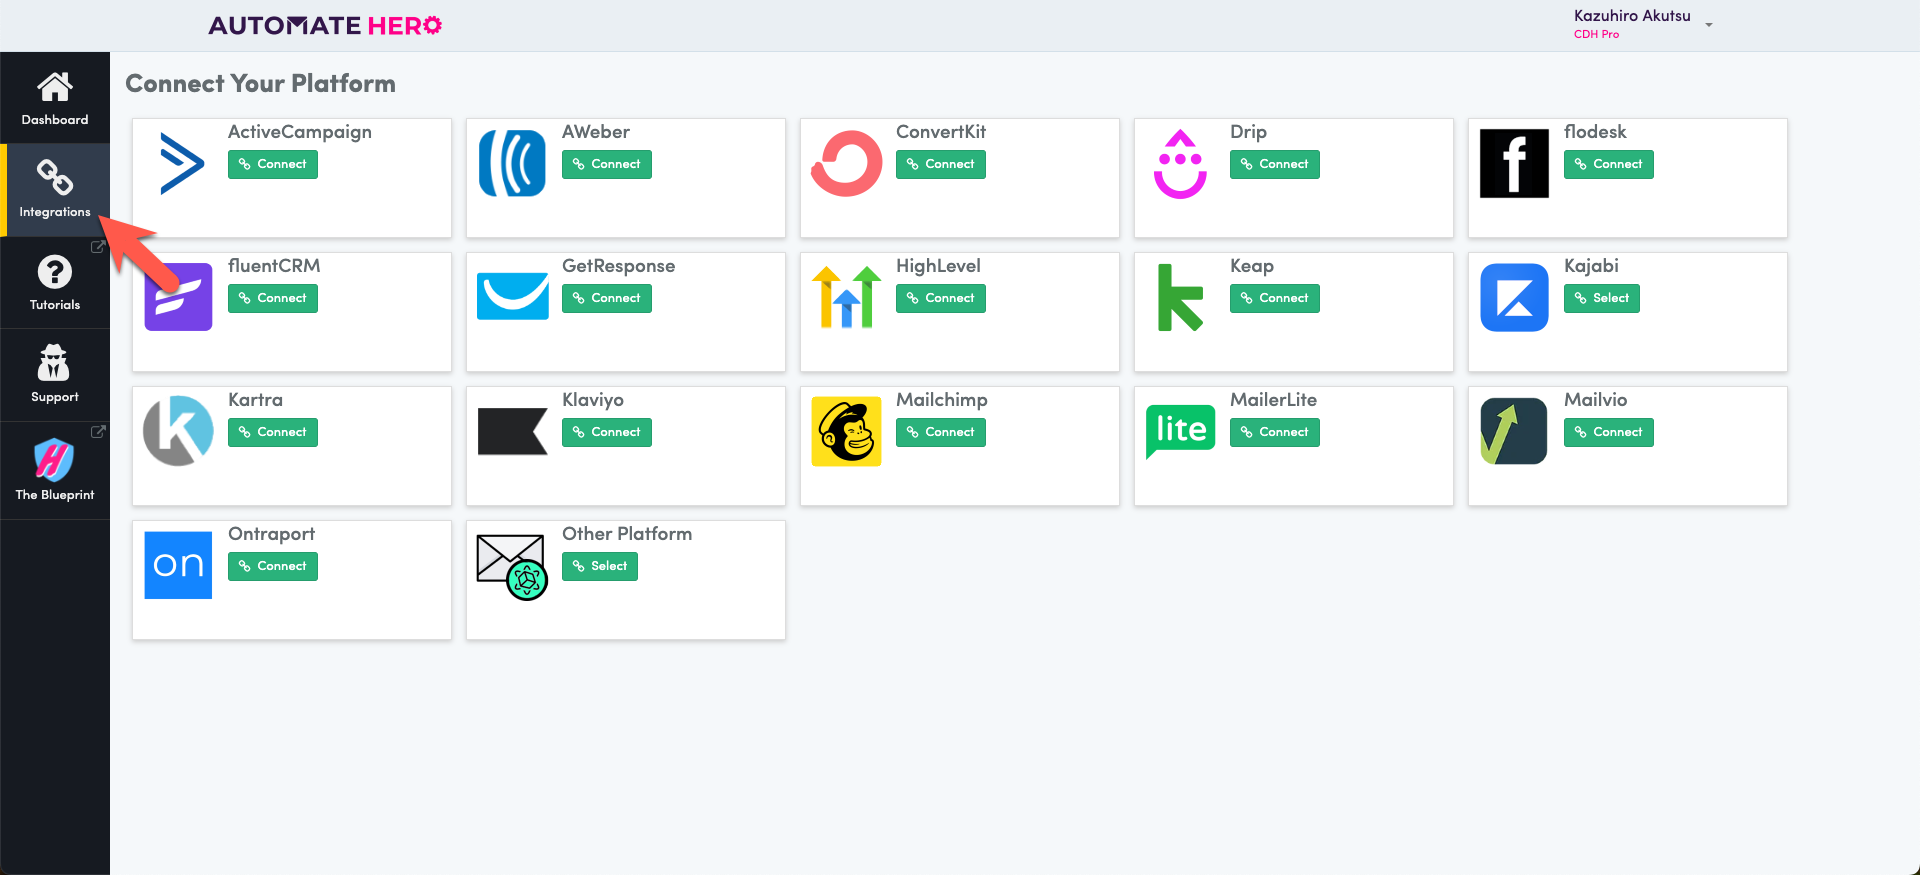Connect the Drip platform

pyautogui.click(x=1275, y=164)
